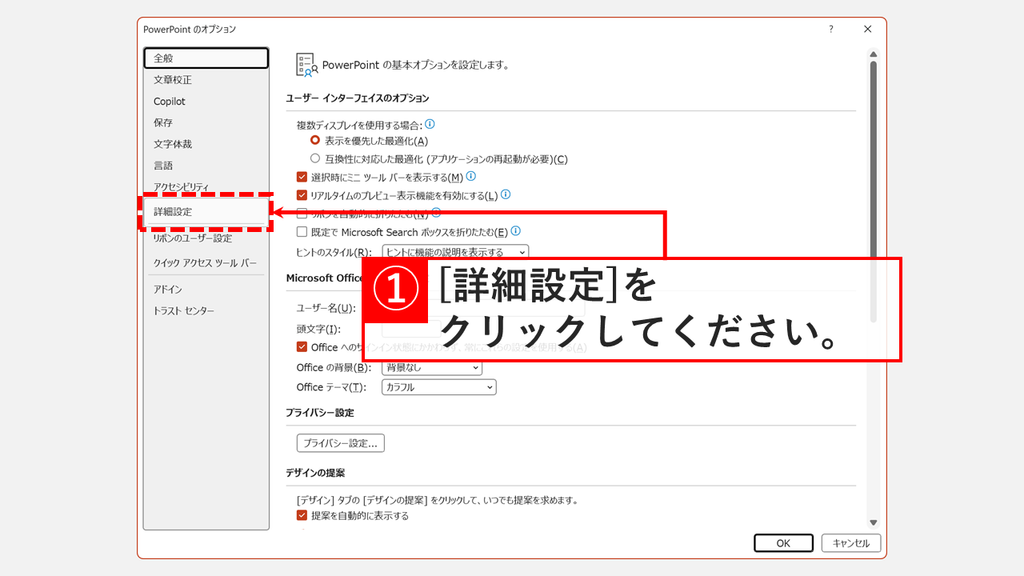Toggle リアルタイムのプレビュー表示機能 checkbox
Viewport: 1024px width, 576px height.
pos(302,195)
